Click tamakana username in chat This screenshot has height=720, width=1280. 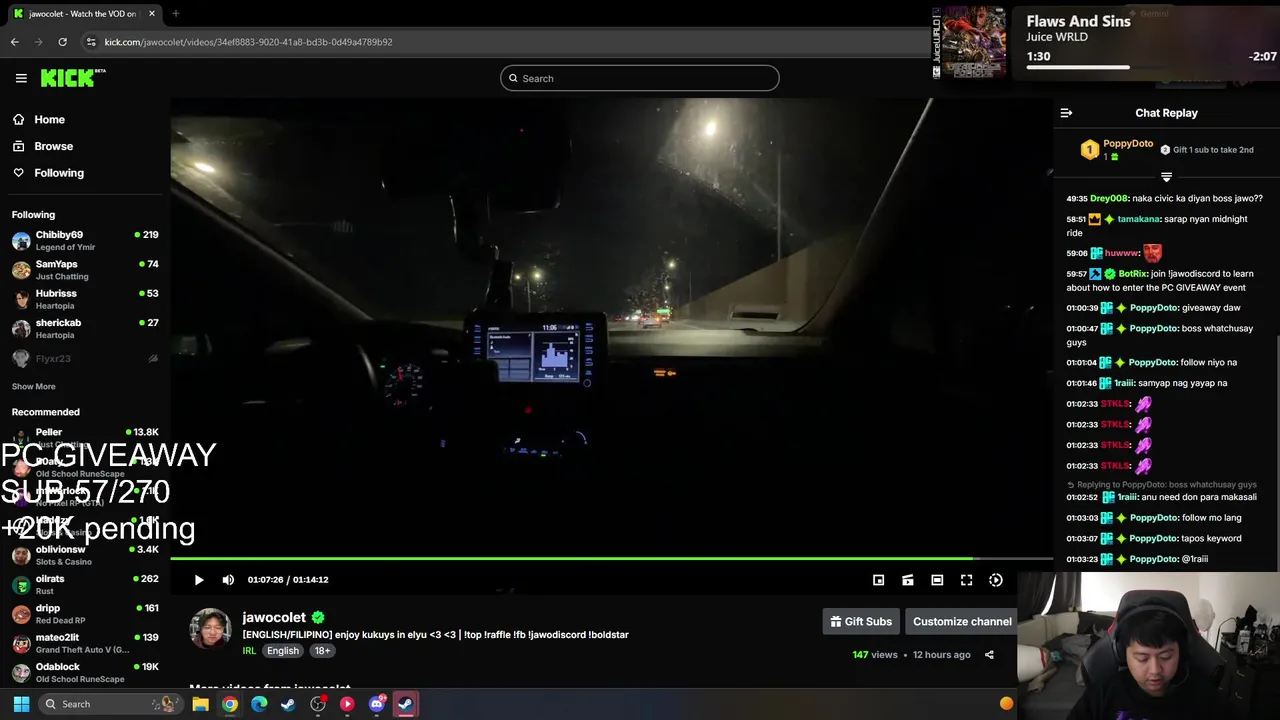tap(1138, 219)
